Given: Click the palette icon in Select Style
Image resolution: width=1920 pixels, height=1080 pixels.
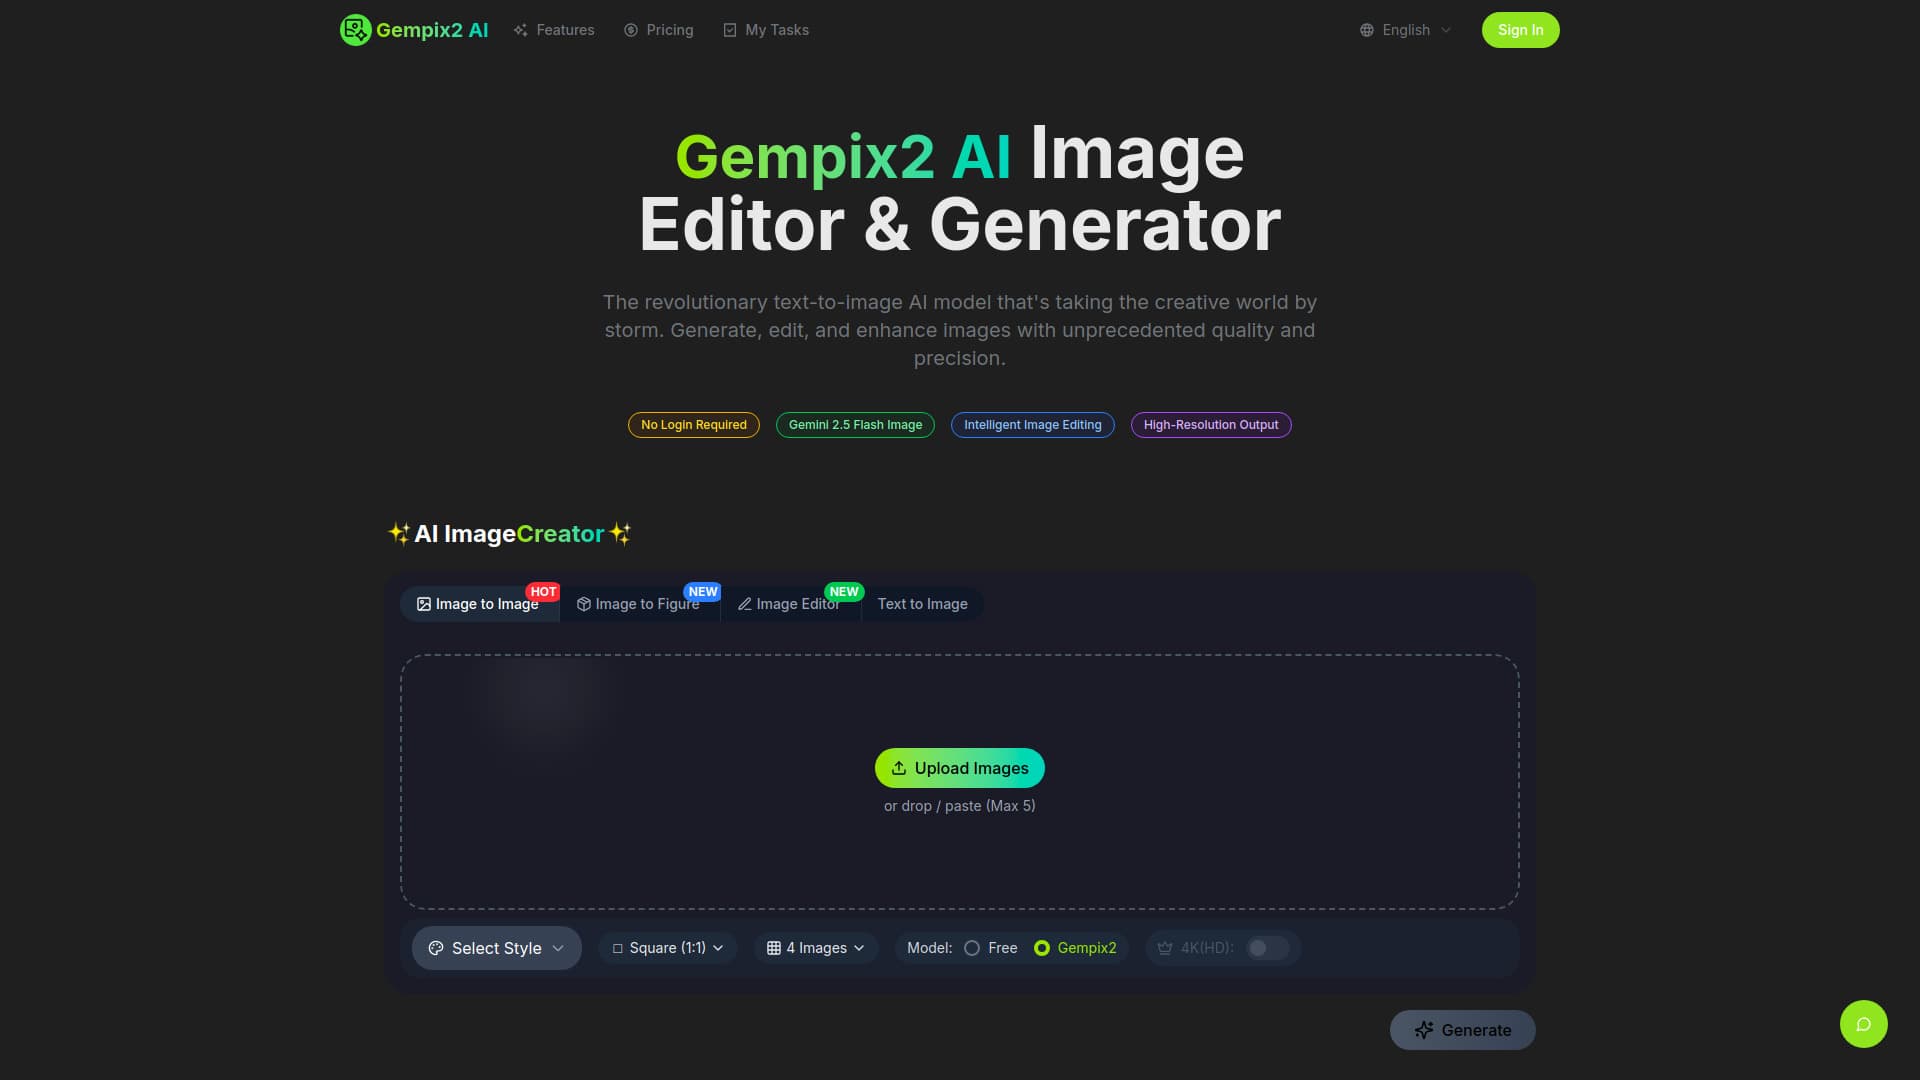Looking at the screenshot, I should (435, 948).
